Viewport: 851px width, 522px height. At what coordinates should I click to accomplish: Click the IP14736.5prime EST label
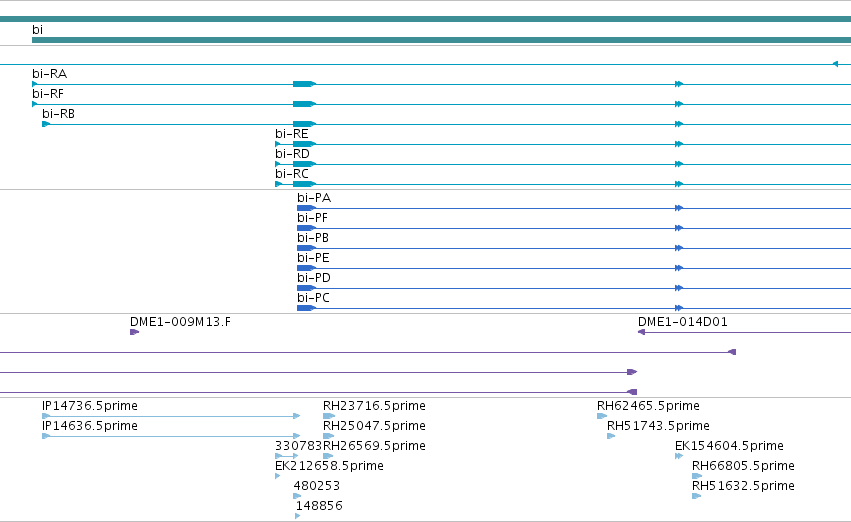coord(90,406)
